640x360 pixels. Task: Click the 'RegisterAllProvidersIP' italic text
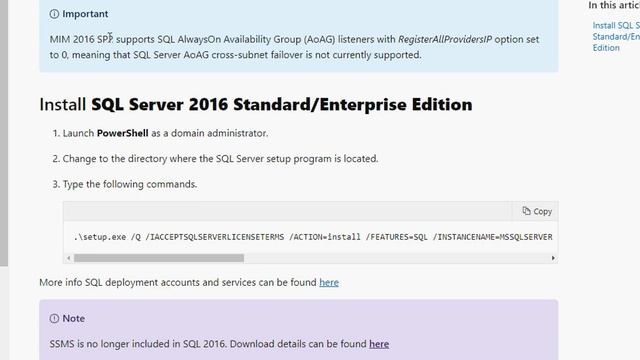445,40
